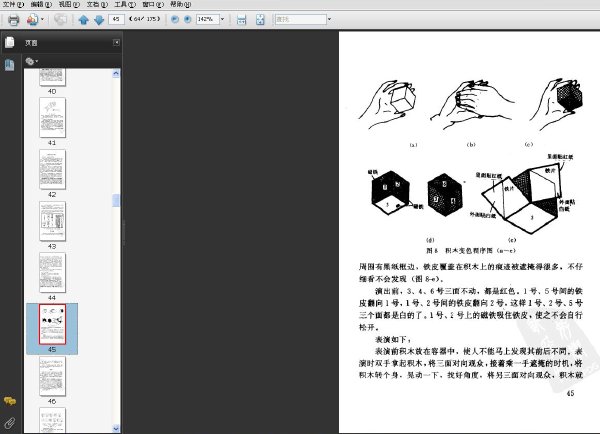Open the 文件 (File) menu
This screenshot has height=434, width=600.
click(x=13, y=4)
